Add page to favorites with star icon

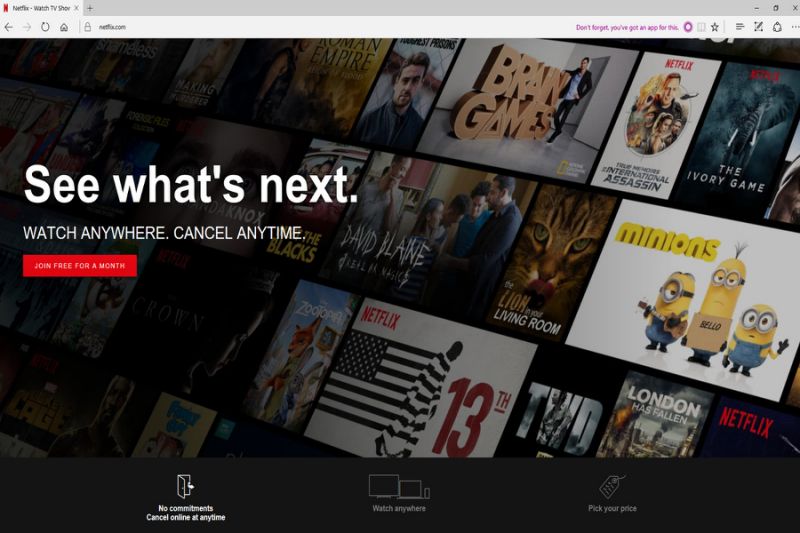[x=715, y=27]
